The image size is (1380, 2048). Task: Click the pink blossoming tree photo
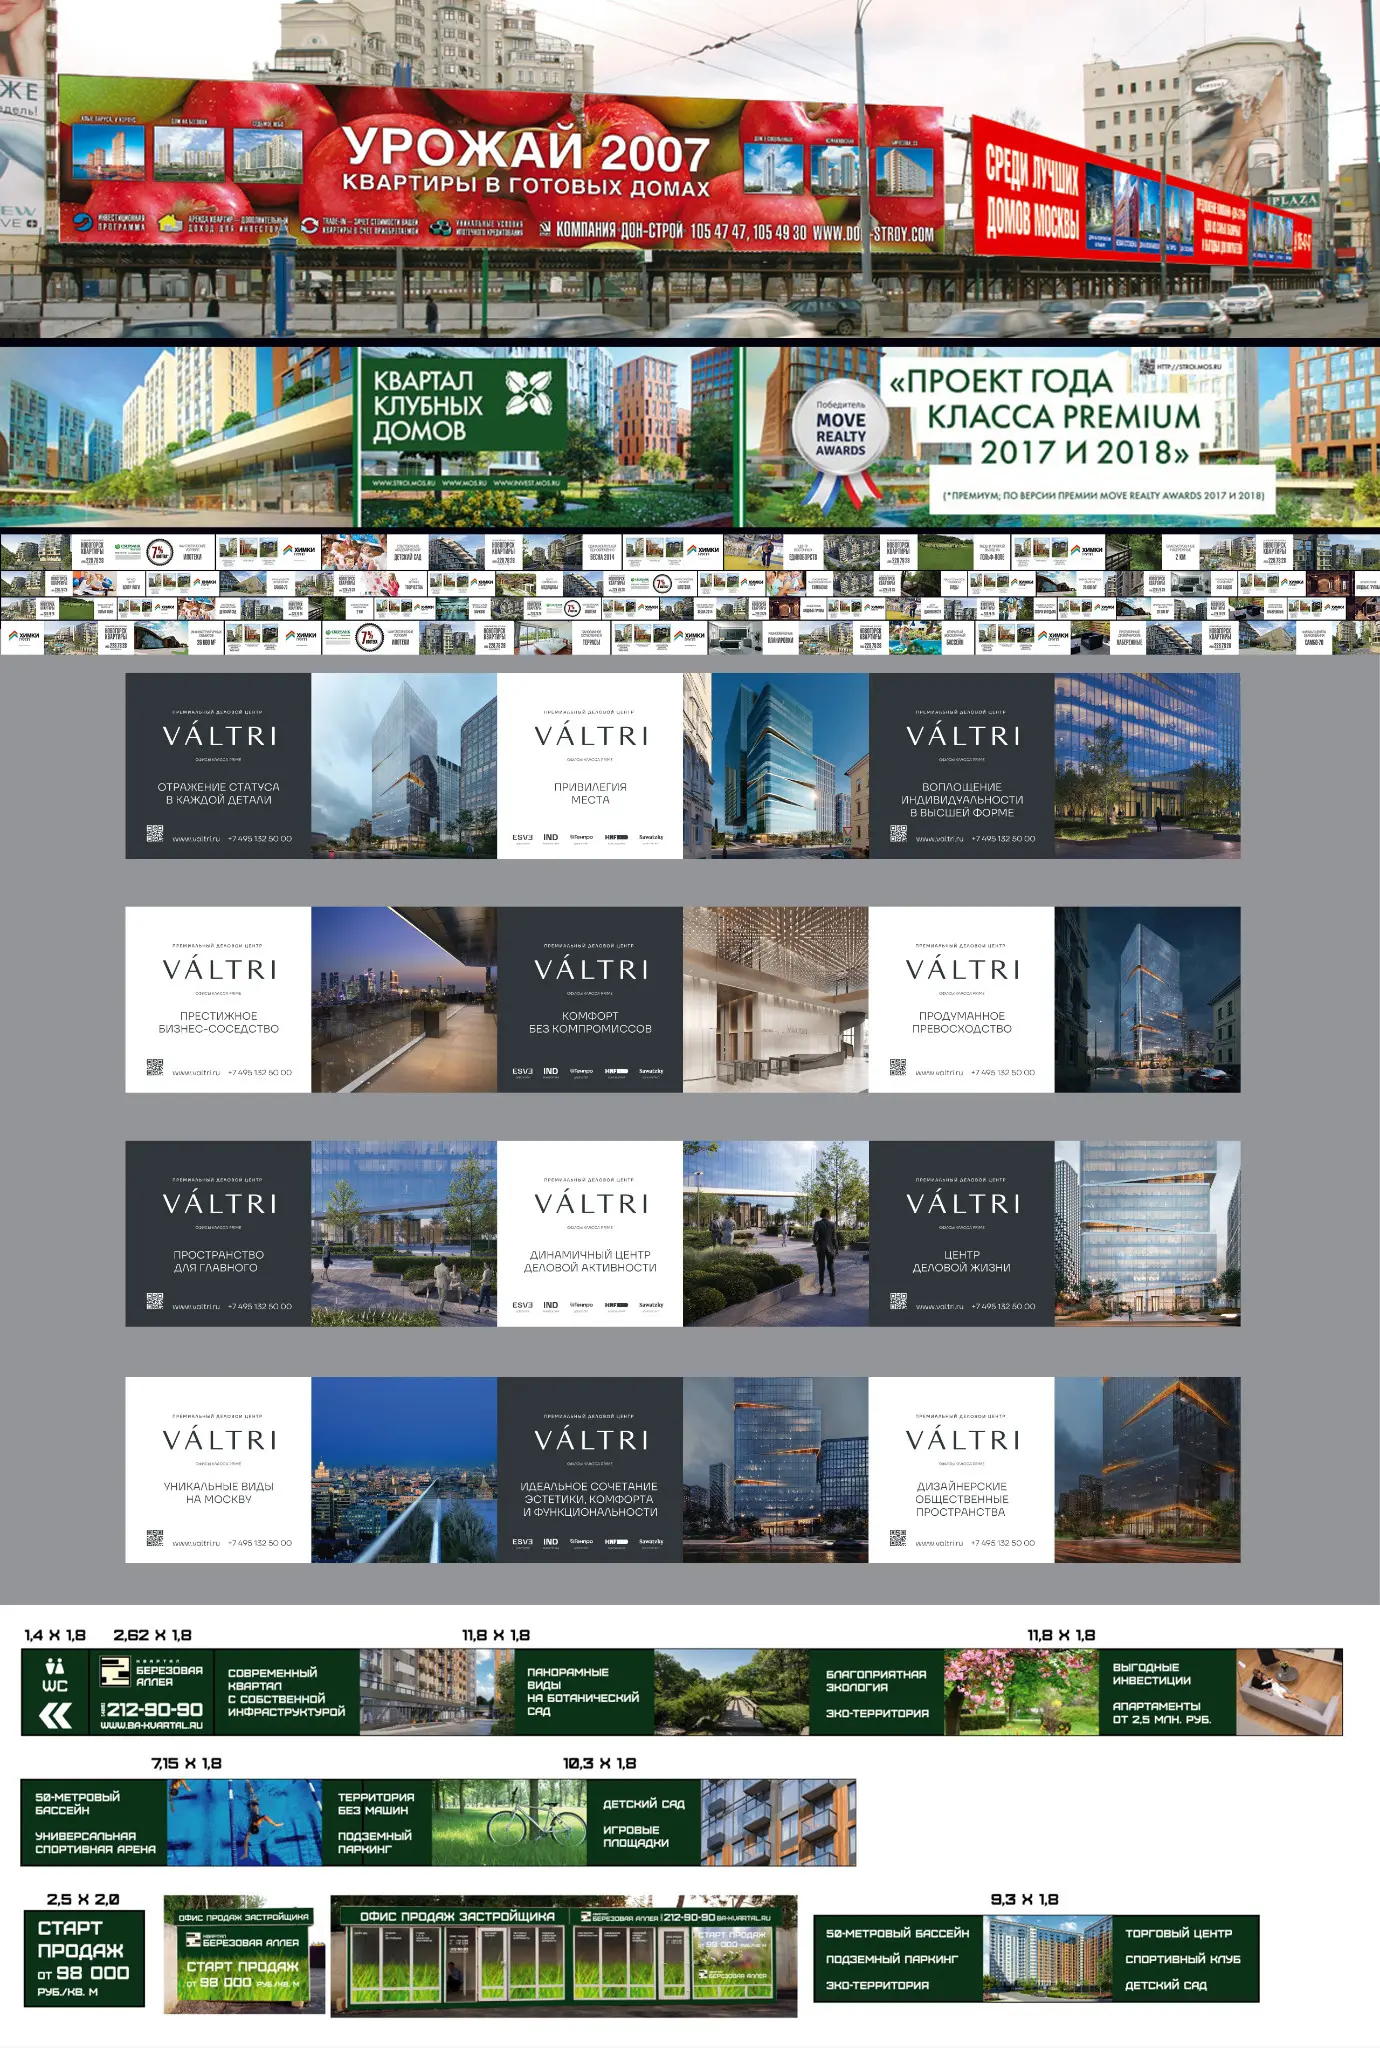pyautogui.click(x=1021, y=1692)
